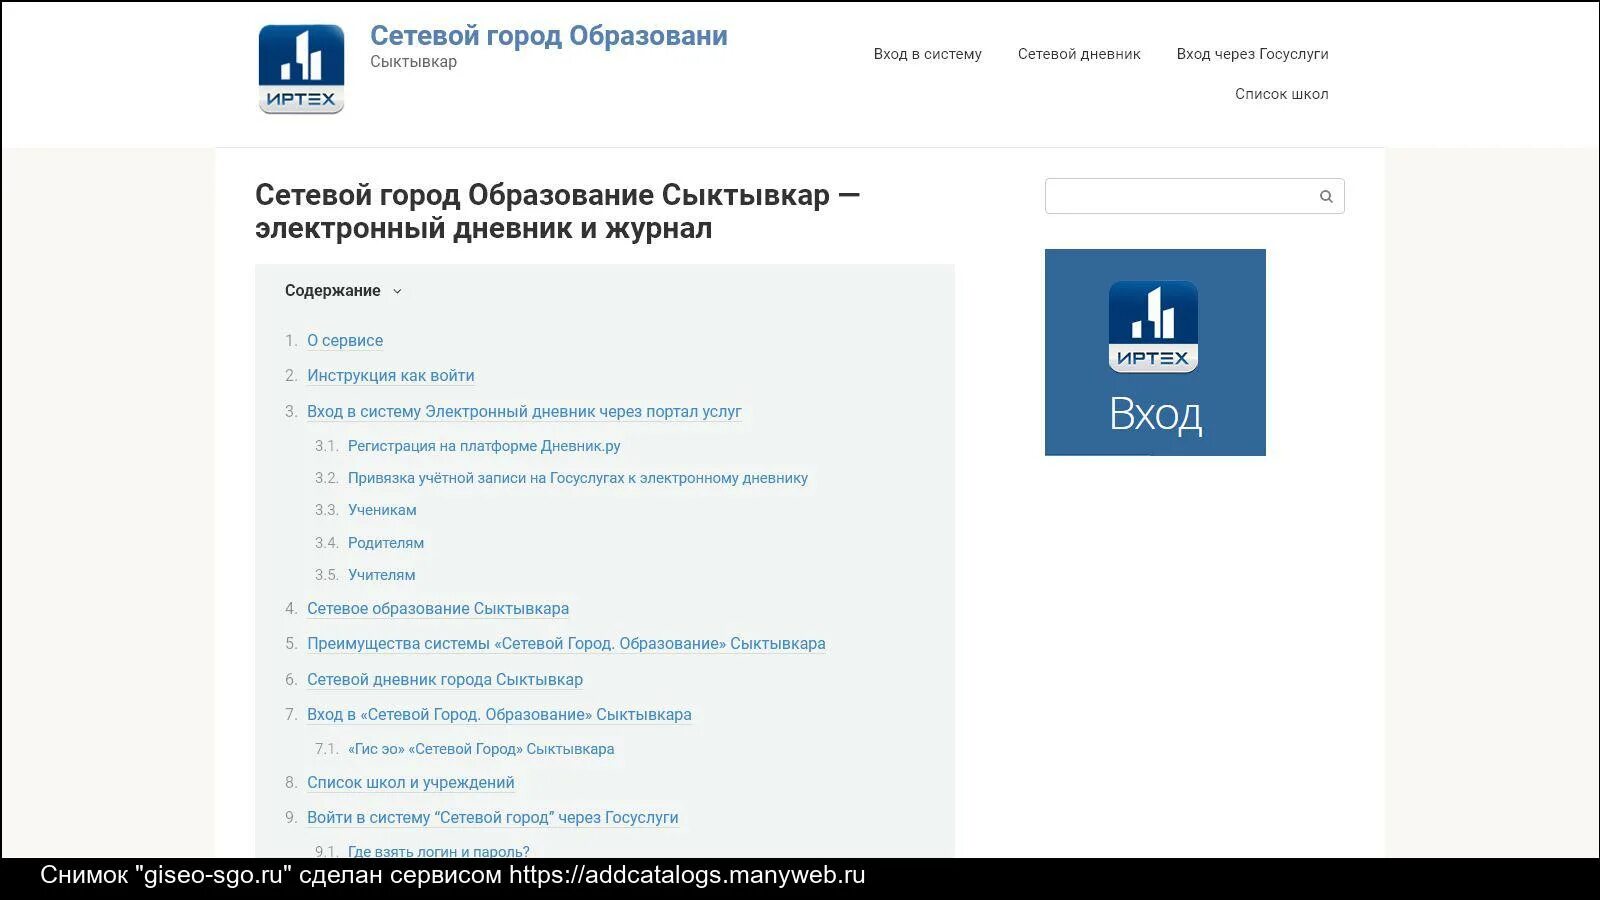
Task: Click the Содержание heading label
Action: coord(333,291)
